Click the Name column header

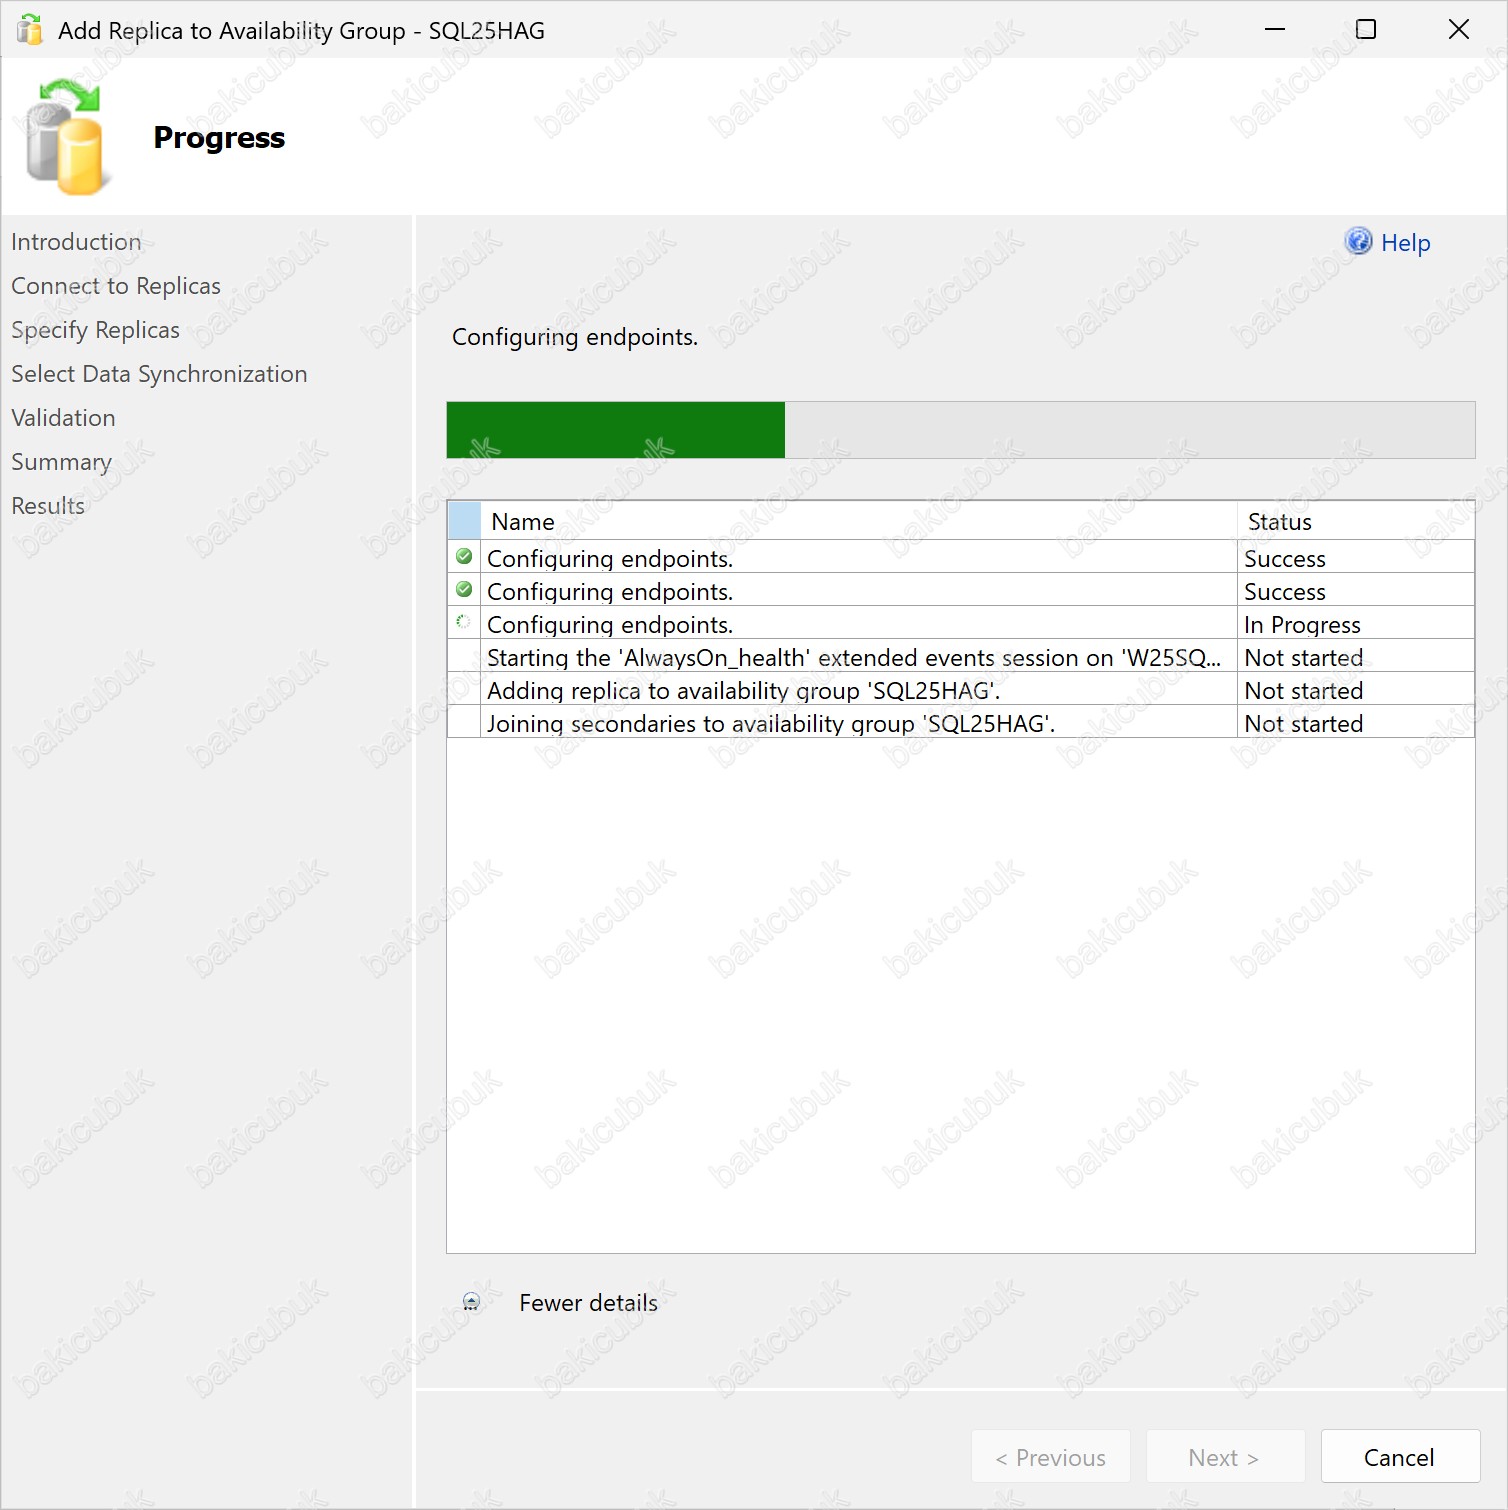point(522,522)
